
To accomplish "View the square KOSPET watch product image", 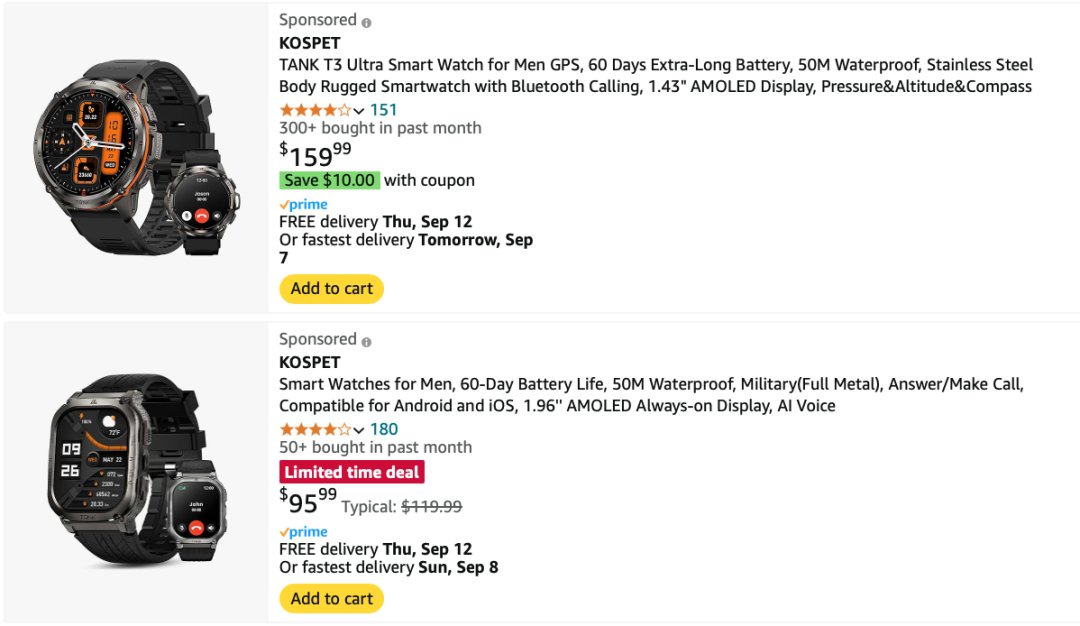I will [x=135, y=472].
